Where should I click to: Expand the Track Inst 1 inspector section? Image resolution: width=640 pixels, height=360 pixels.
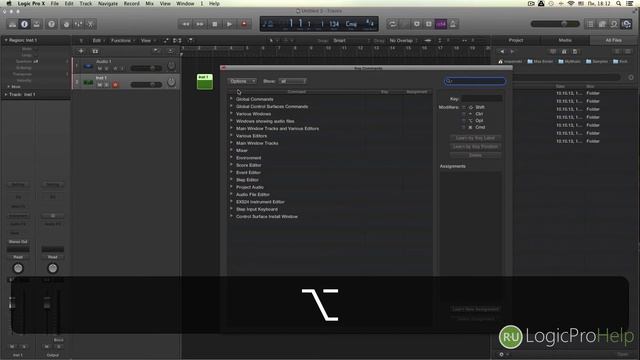pos(6,94)
